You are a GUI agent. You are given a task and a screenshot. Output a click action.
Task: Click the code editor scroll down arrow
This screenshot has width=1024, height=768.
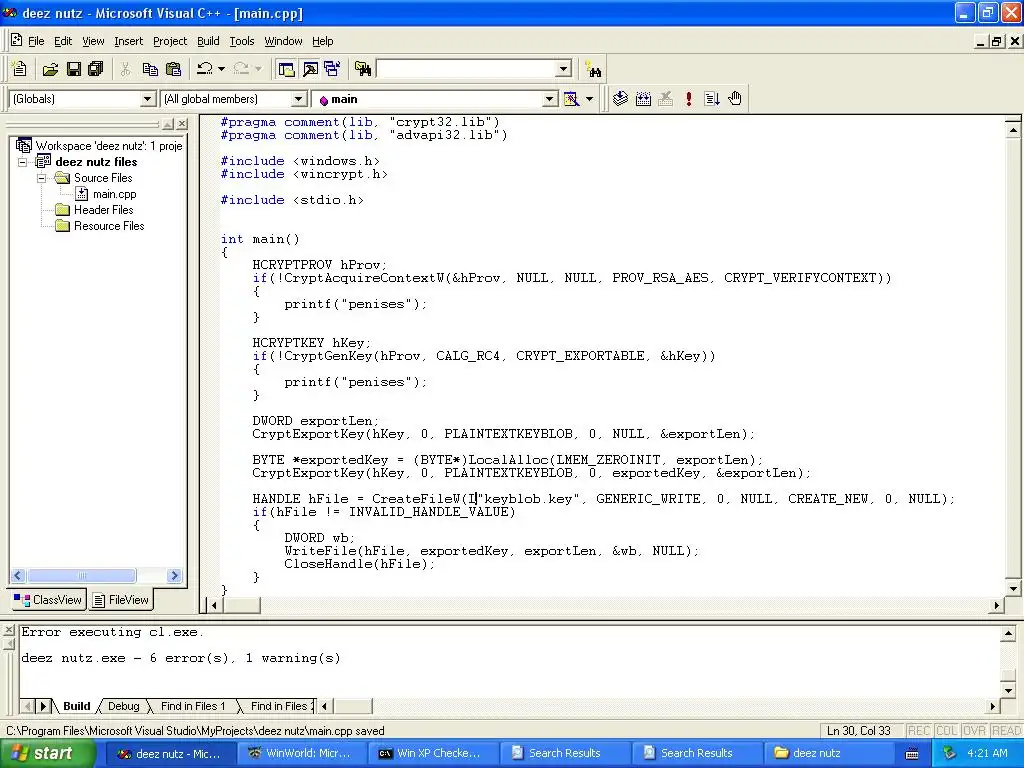1013,588
